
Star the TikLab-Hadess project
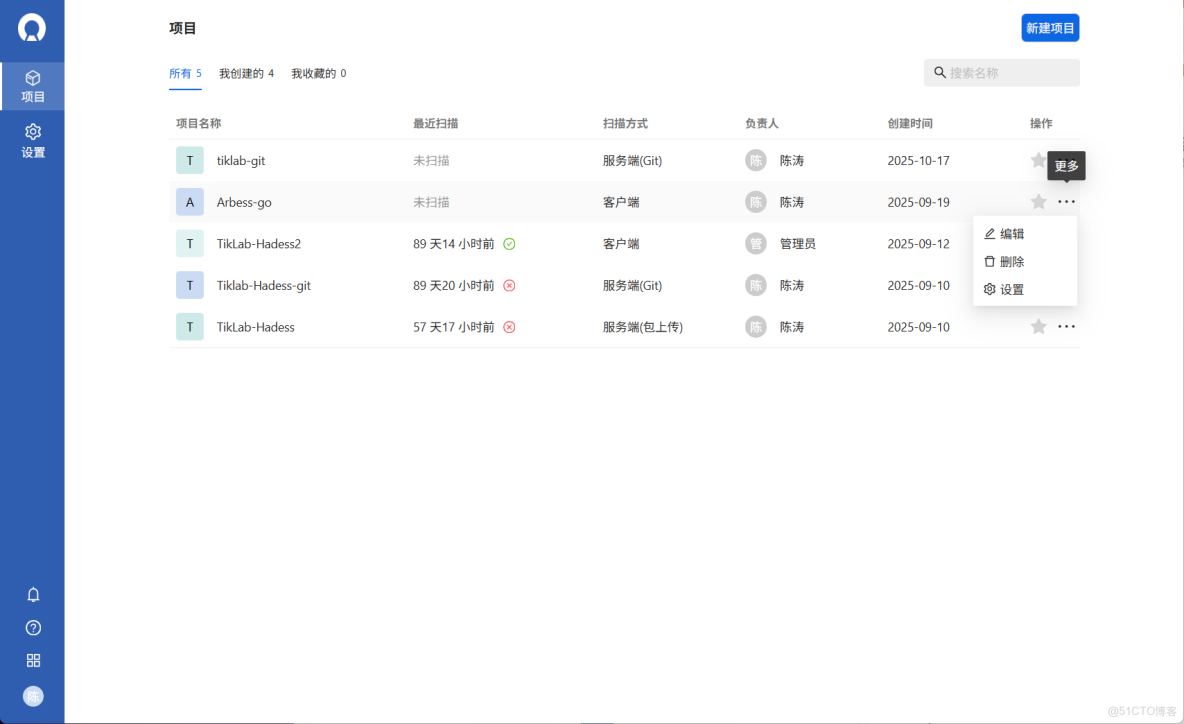1038,326
